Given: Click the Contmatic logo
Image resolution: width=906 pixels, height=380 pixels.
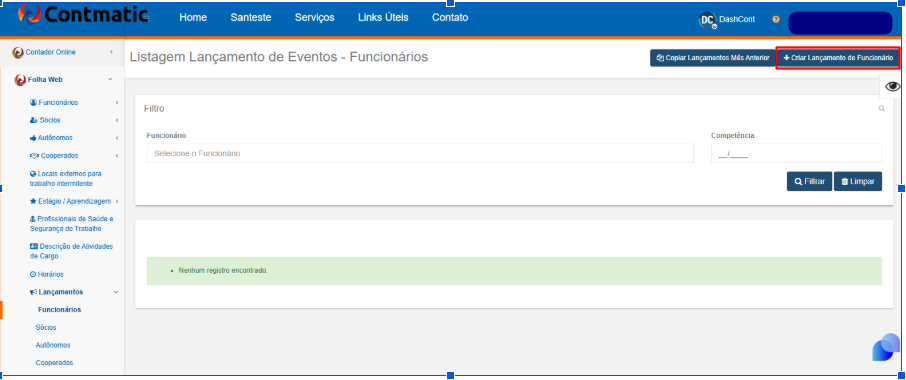Looking at the screenshot, I should [83, 14].
